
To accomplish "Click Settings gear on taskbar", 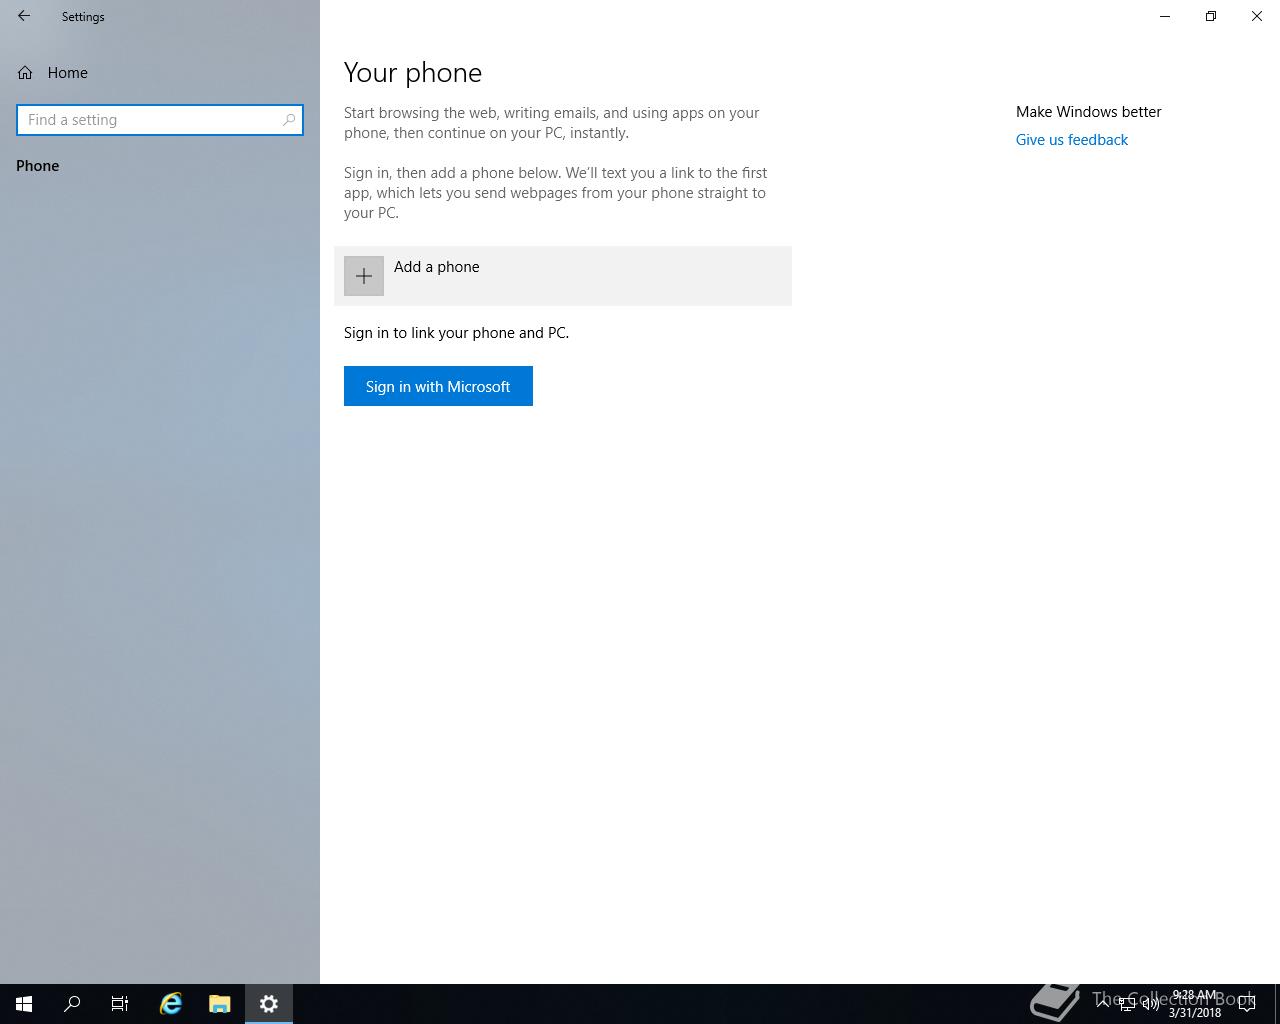I will [x=269, y=1004].
